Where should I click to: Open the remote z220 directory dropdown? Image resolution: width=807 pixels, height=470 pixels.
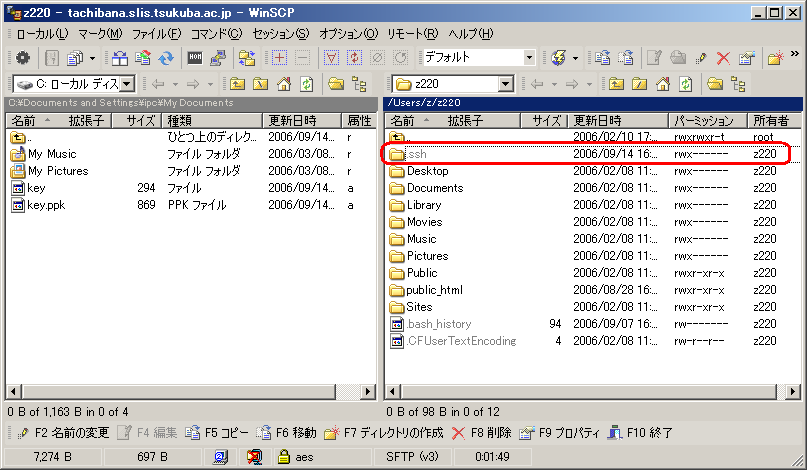tap(506, 83)
